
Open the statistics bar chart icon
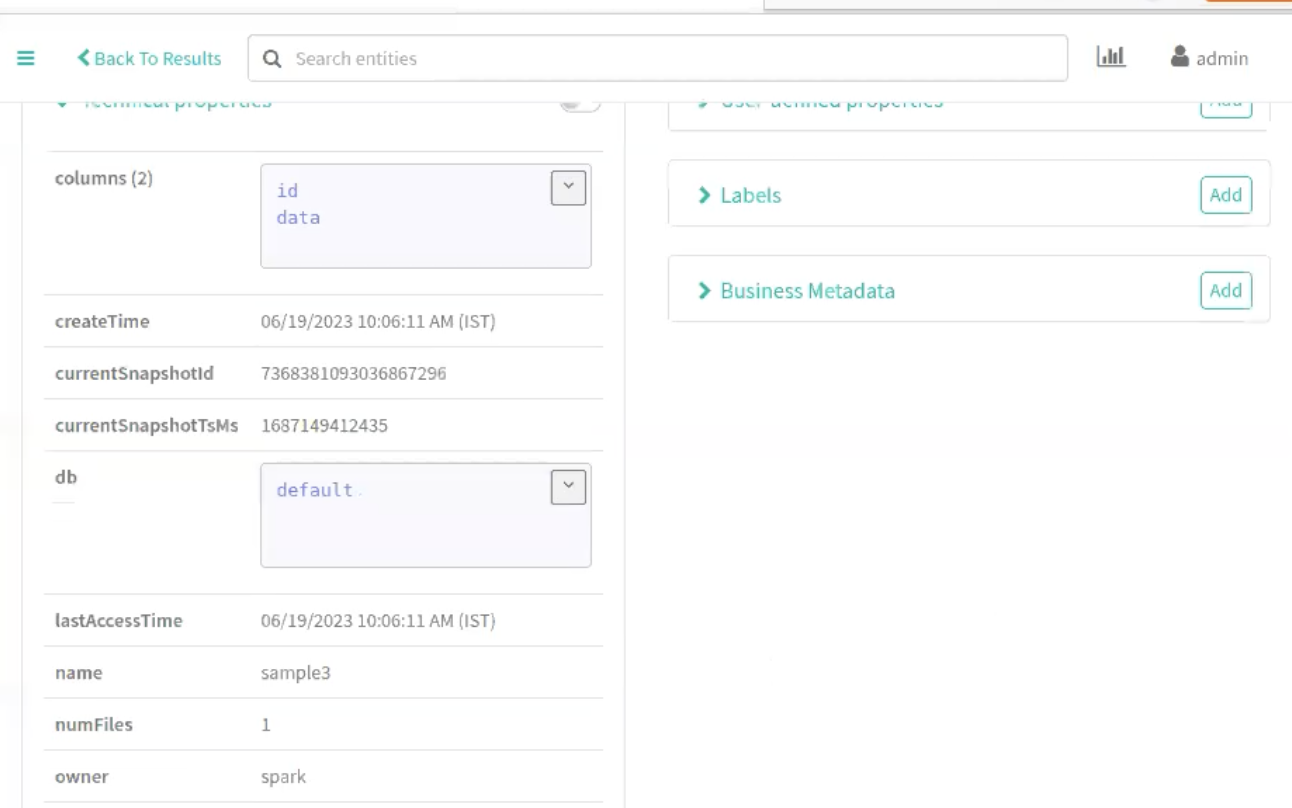point(1110,57)
